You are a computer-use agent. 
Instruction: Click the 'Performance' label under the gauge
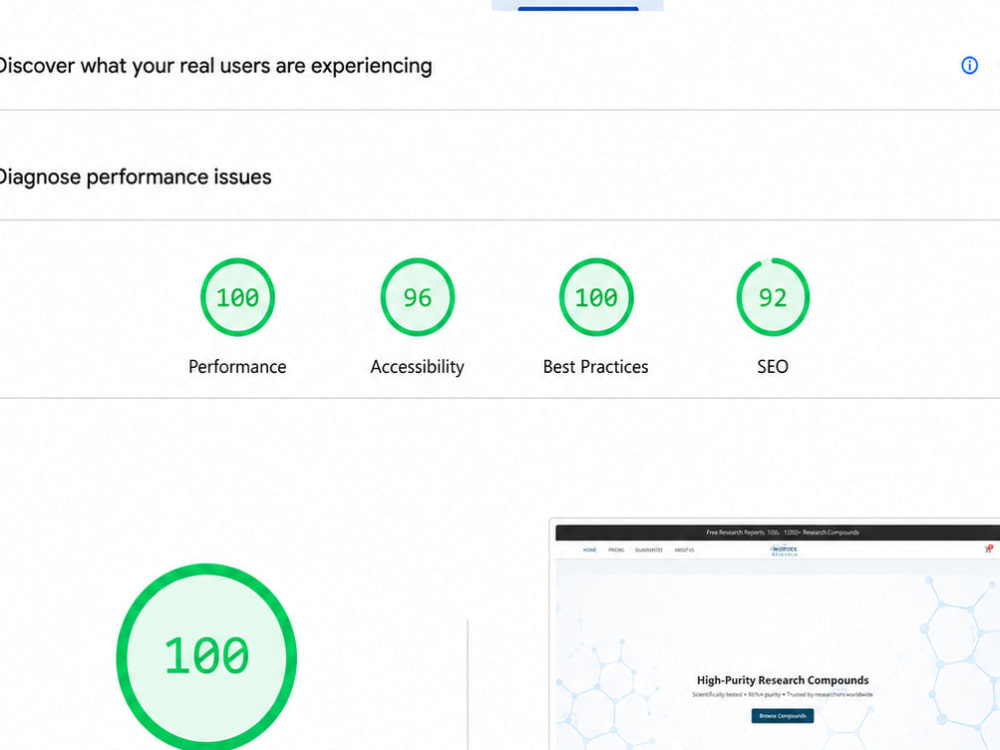[x=237, y=367]
